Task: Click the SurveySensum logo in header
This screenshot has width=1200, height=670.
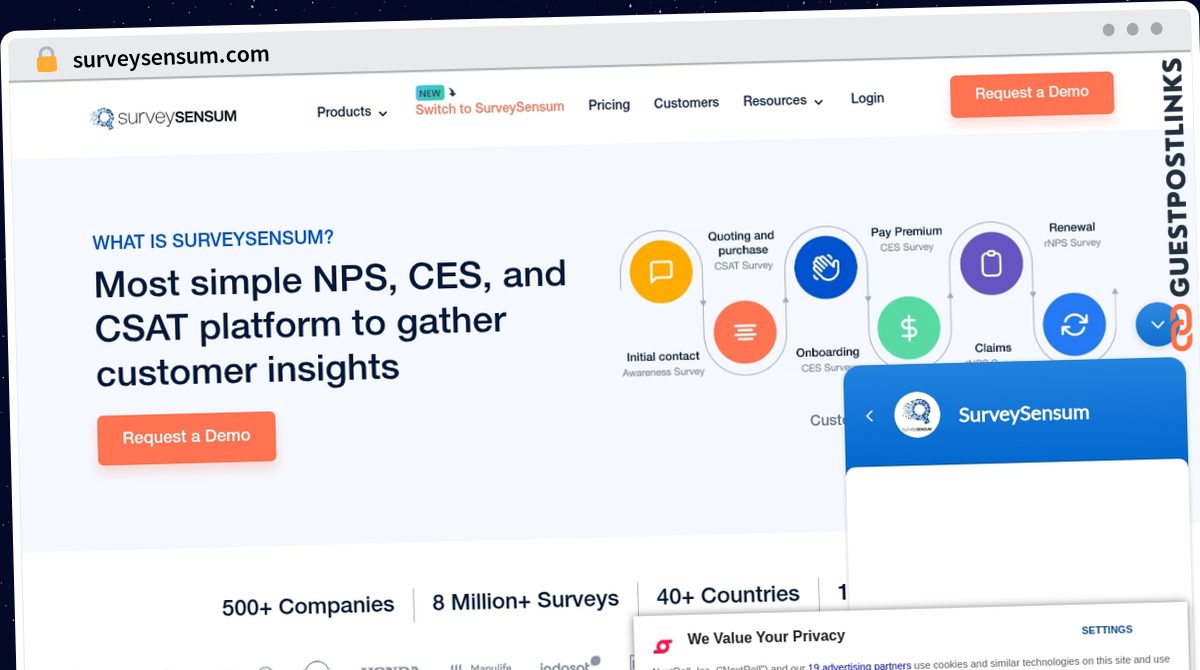Action: coord(163,117)
